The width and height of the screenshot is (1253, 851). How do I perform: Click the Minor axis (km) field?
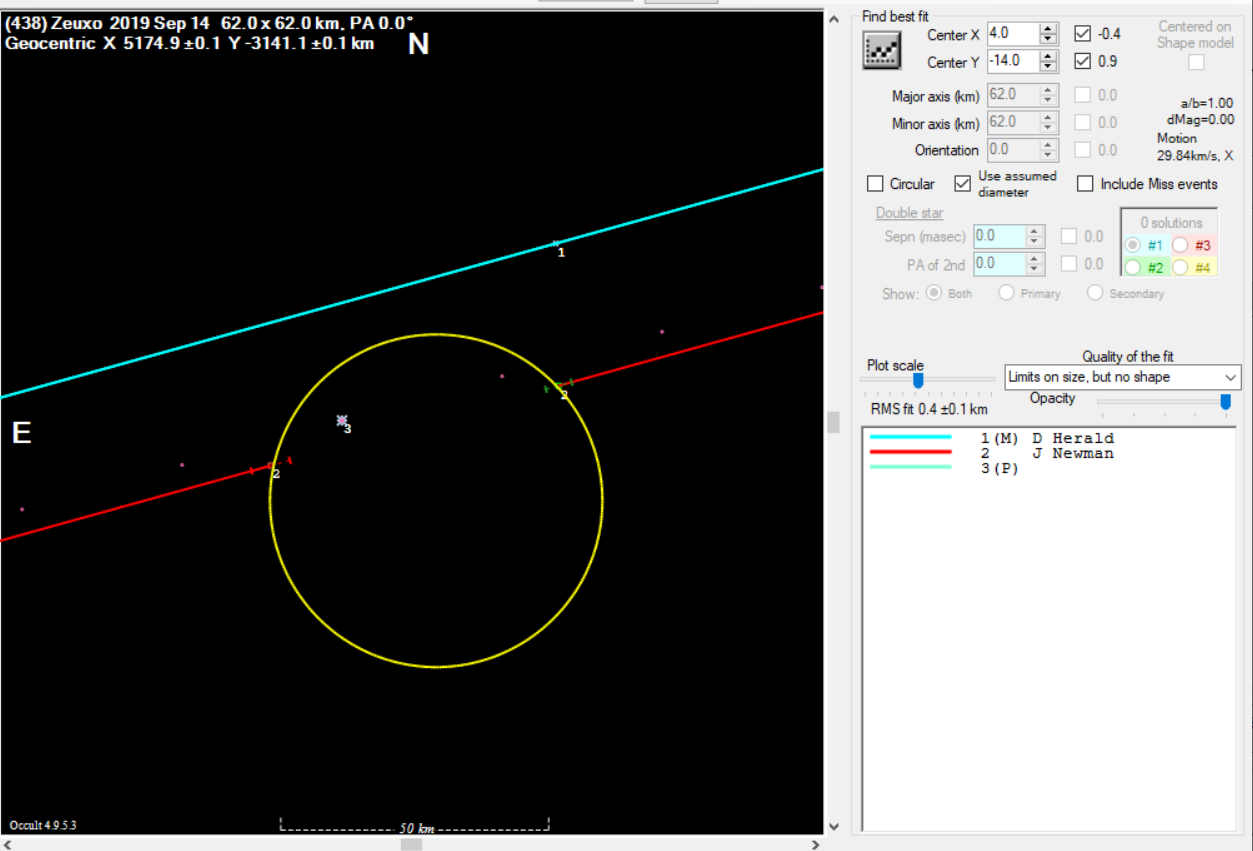point(1013,122)
